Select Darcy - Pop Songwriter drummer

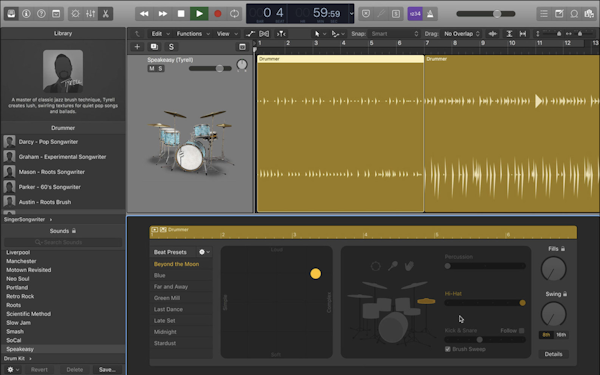tap(63, 142)
